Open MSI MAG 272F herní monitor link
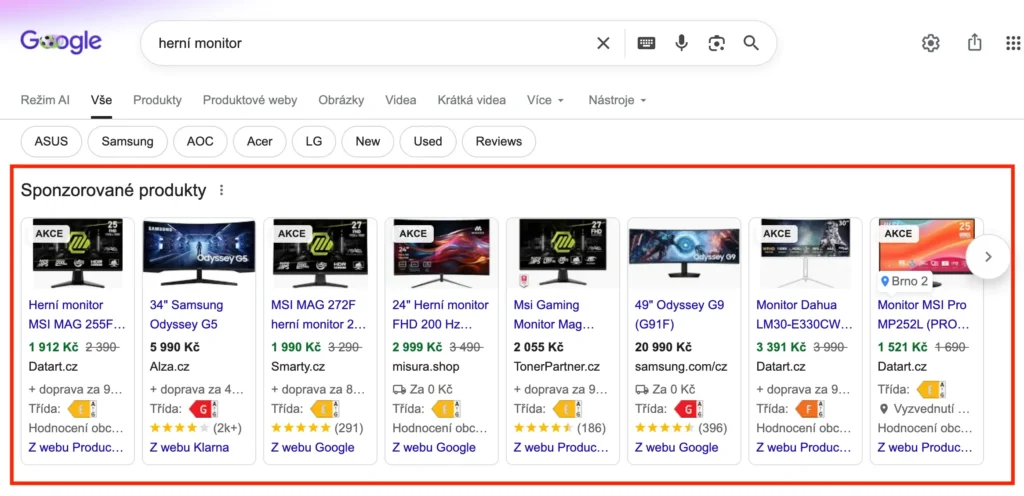 [x=318, y=315]
